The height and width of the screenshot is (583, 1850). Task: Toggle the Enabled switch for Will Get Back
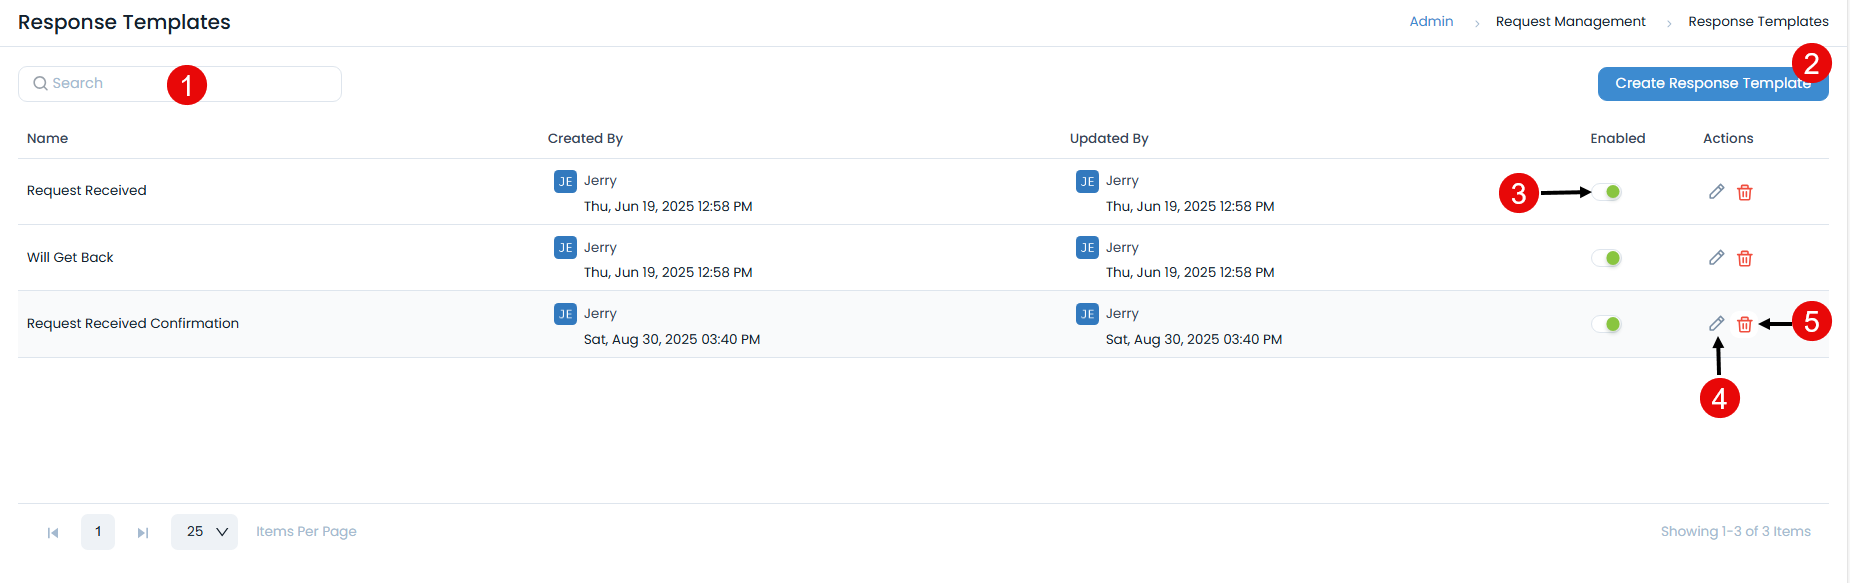click(1607, 257)
